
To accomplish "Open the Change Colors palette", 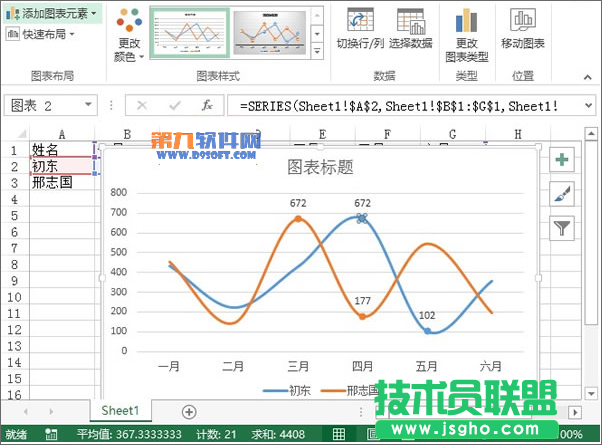I will [x=129, y=35].
